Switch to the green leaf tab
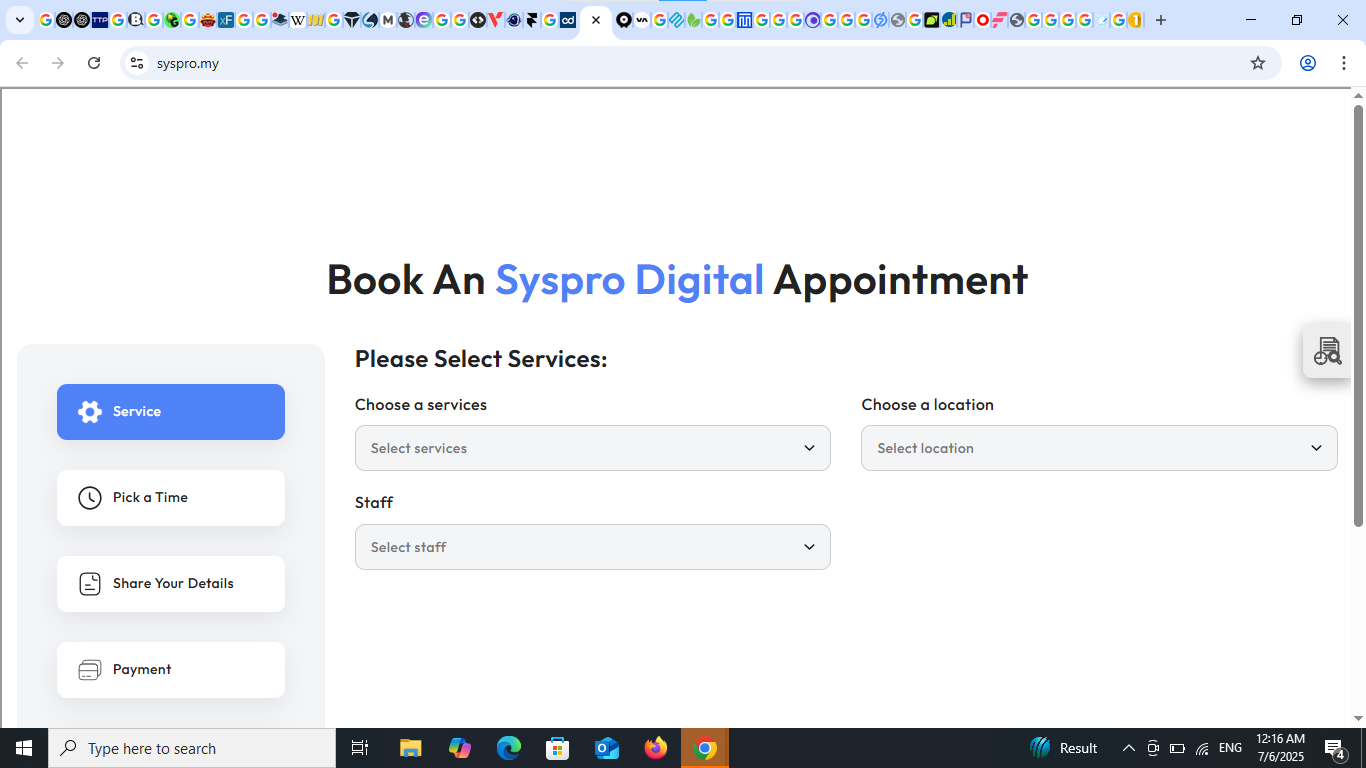This screenshot has width=1366, height=768. click(x=694, y=20)
